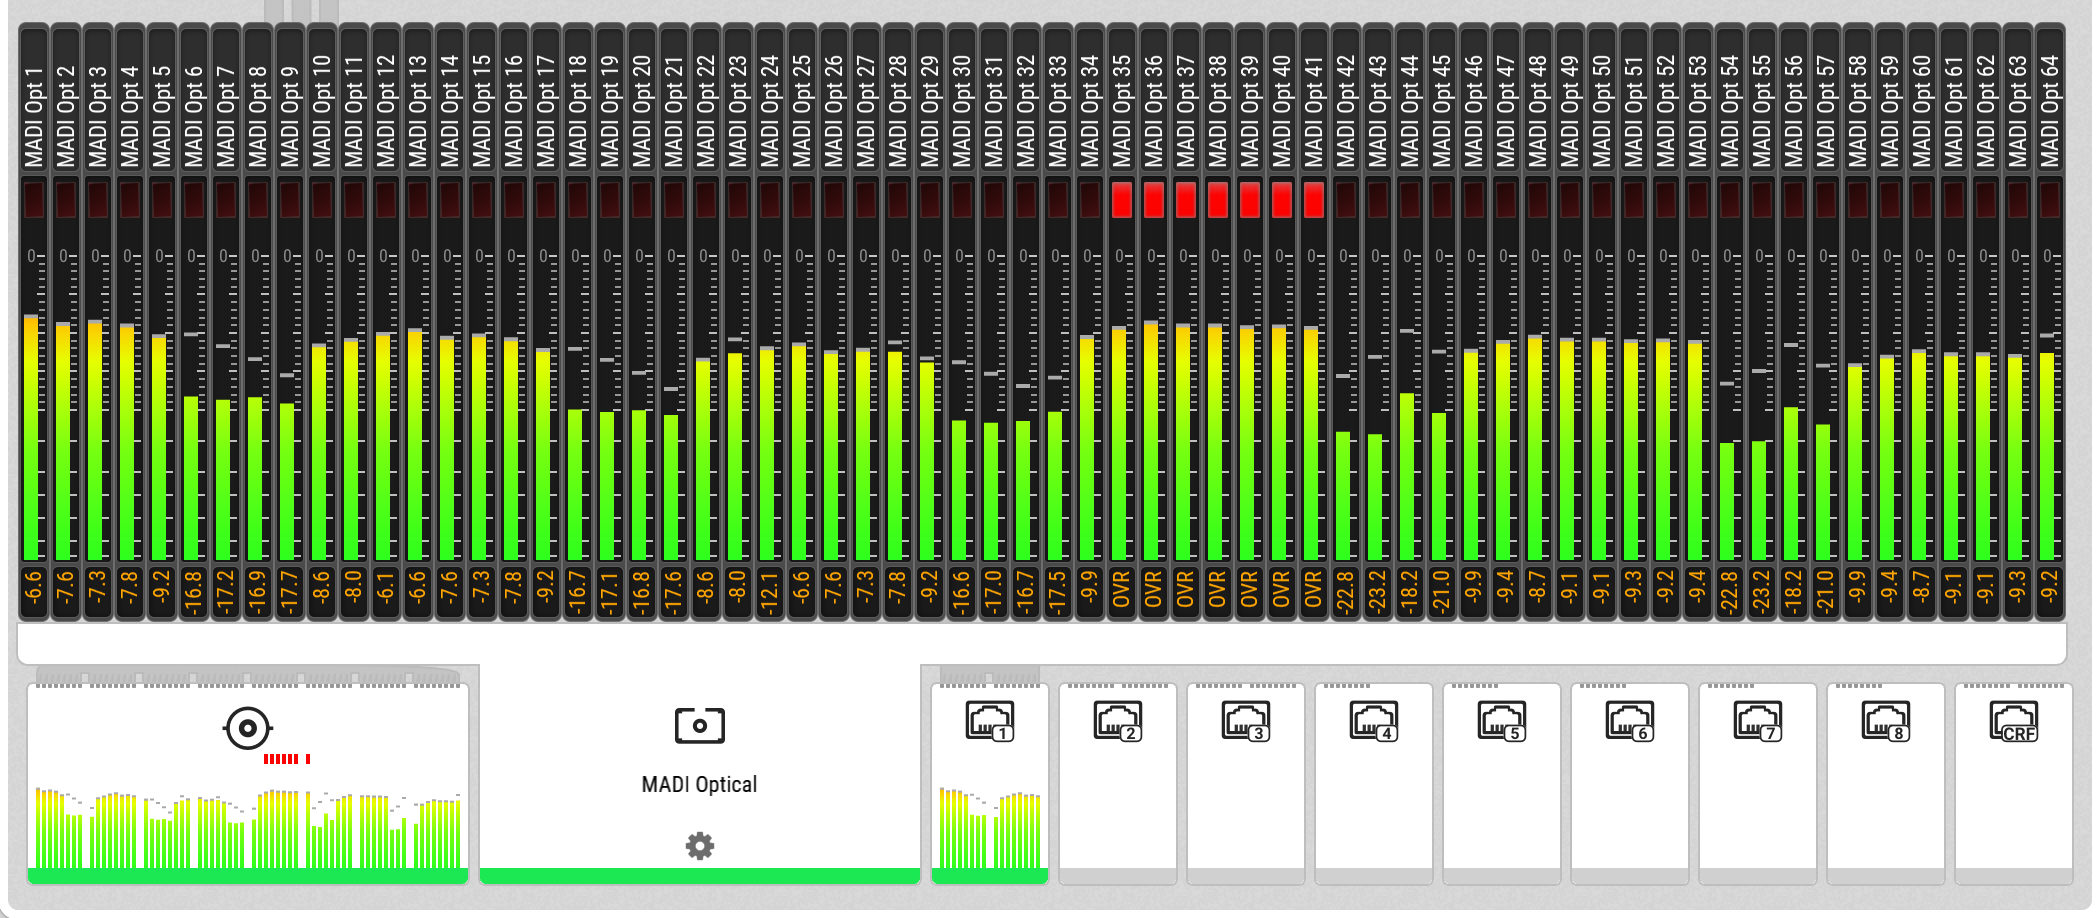Click network port 8 icon

(x=1885, y=721)
